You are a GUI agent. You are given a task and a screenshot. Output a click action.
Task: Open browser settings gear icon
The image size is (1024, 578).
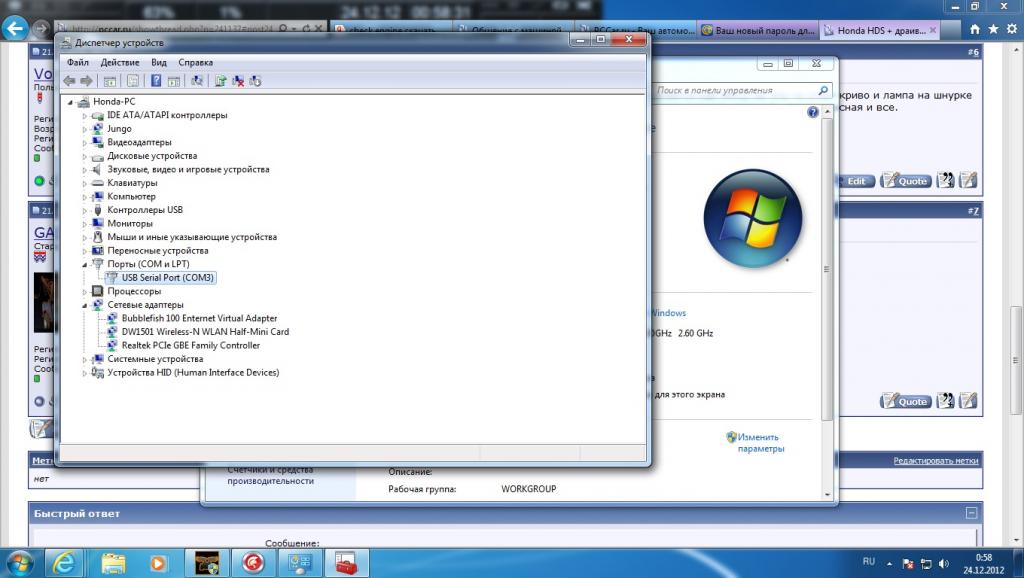[1011, 30]
